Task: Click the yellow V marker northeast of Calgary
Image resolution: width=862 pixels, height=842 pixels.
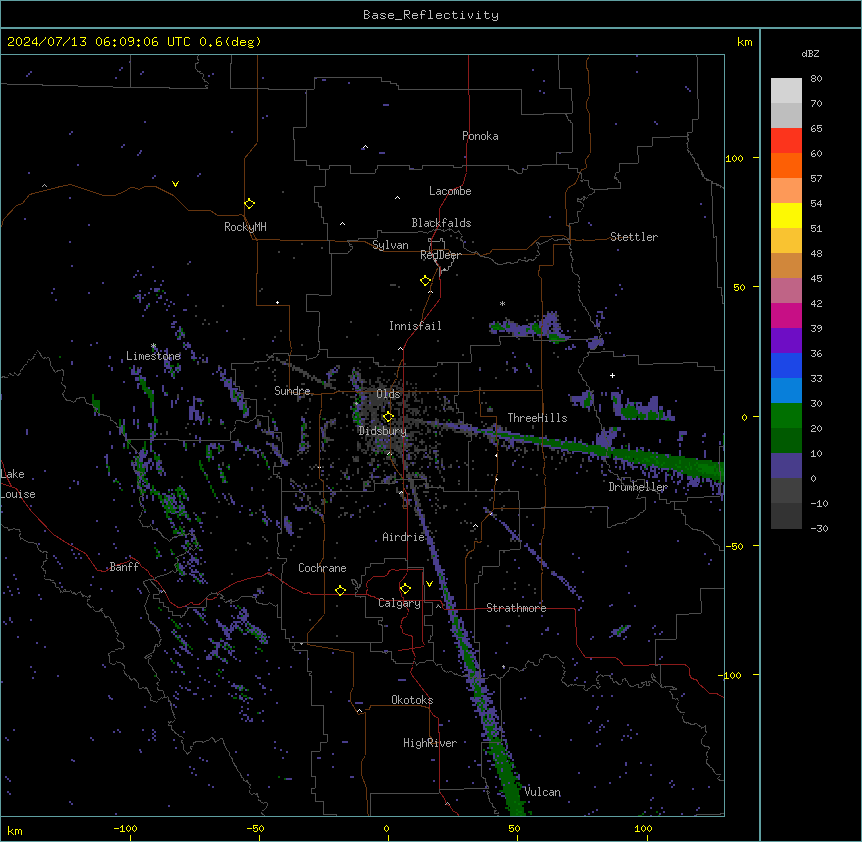Action: (429, 584)
